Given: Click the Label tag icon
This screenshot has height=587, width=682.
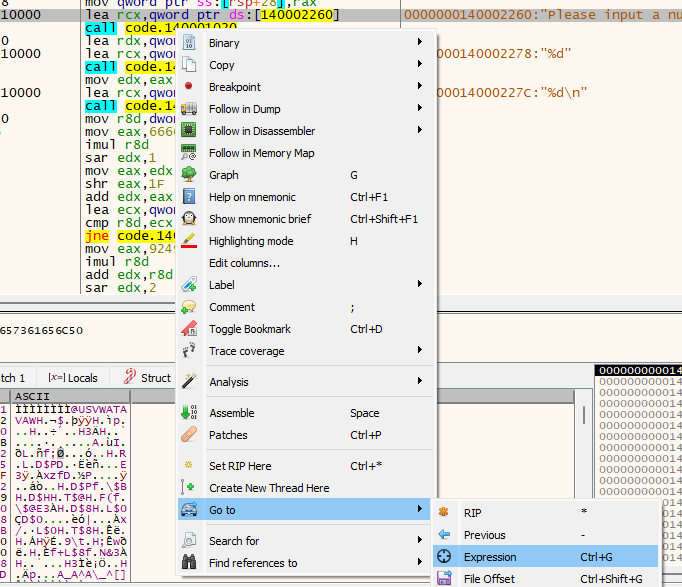Looking at the screenshot, I should tap(189, 284).
